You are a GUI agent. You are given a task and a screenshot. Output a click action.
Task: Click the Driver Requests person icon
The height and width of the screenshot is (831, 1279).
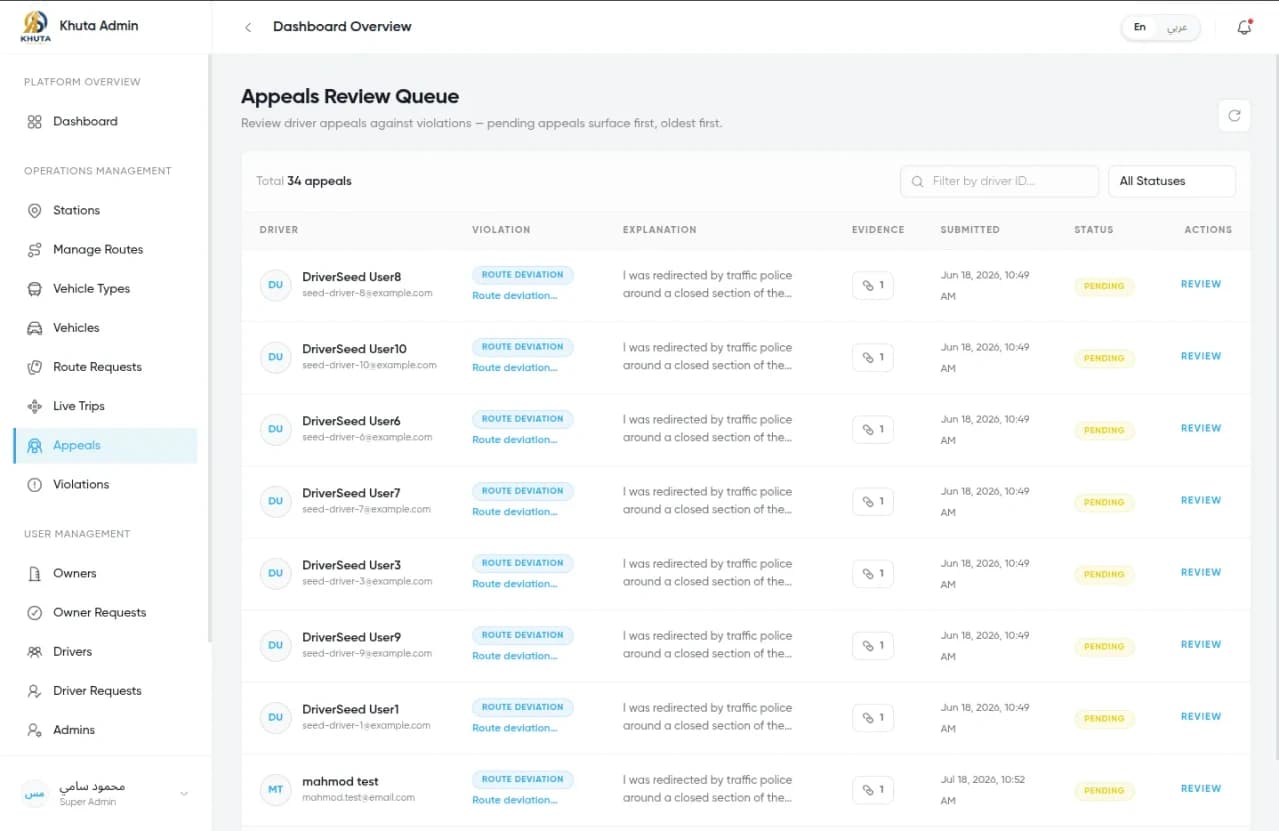(35, 691)
